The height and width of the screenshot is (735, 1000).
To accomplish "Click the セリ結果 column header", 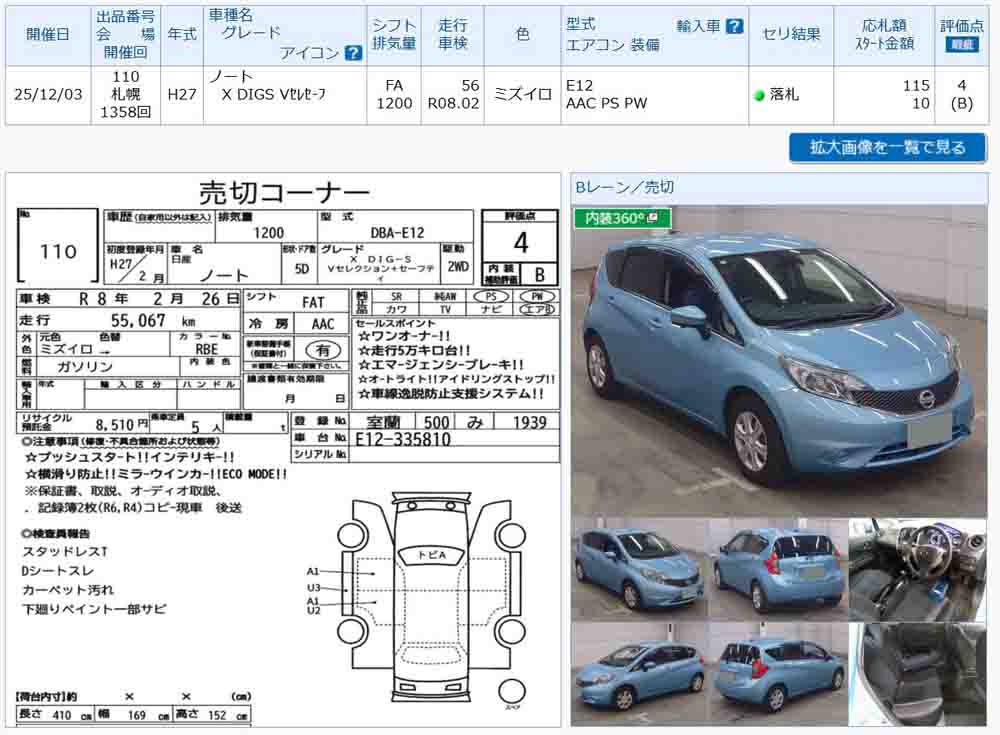I will coord(791,35).
